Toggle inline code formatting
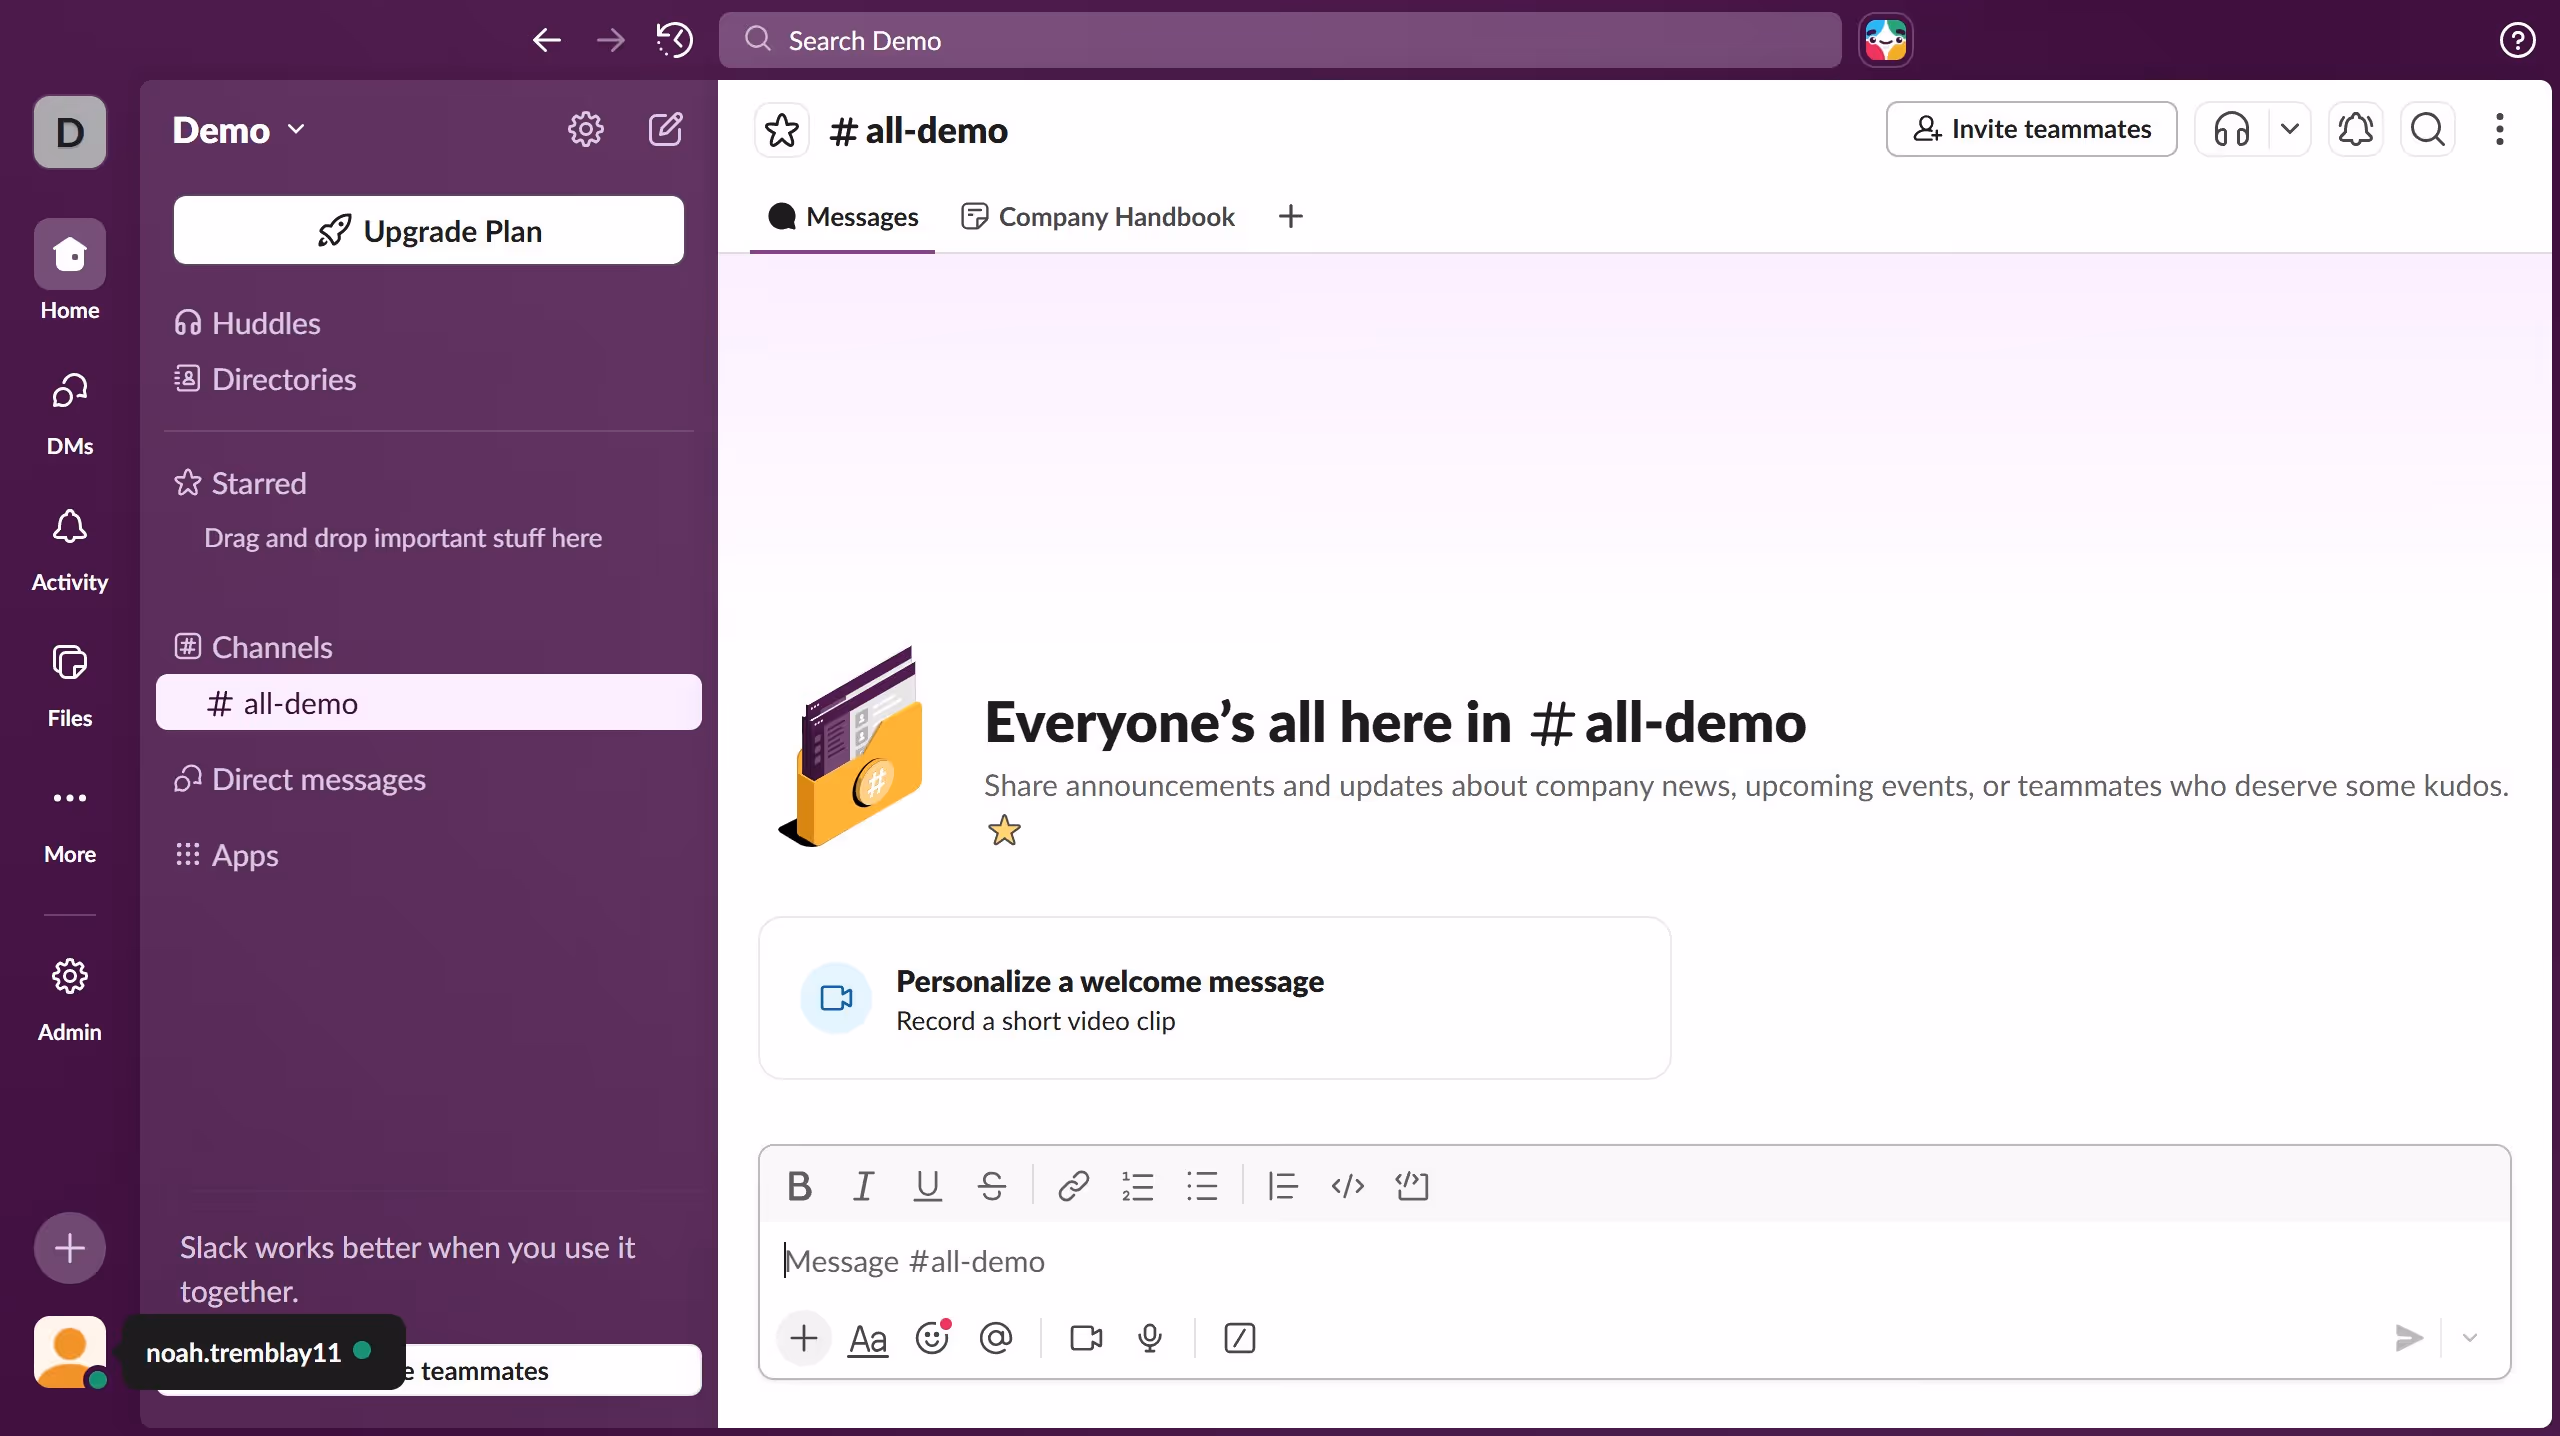Image resolution: width=2560 pixels, height=1436 pixels. [1348, 1186]
